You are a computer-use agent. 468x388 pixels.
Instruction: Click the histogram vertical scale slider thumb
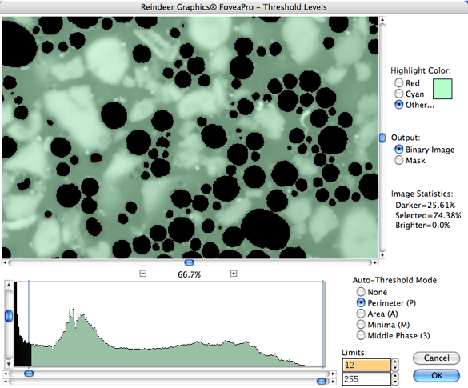[9, 316]
